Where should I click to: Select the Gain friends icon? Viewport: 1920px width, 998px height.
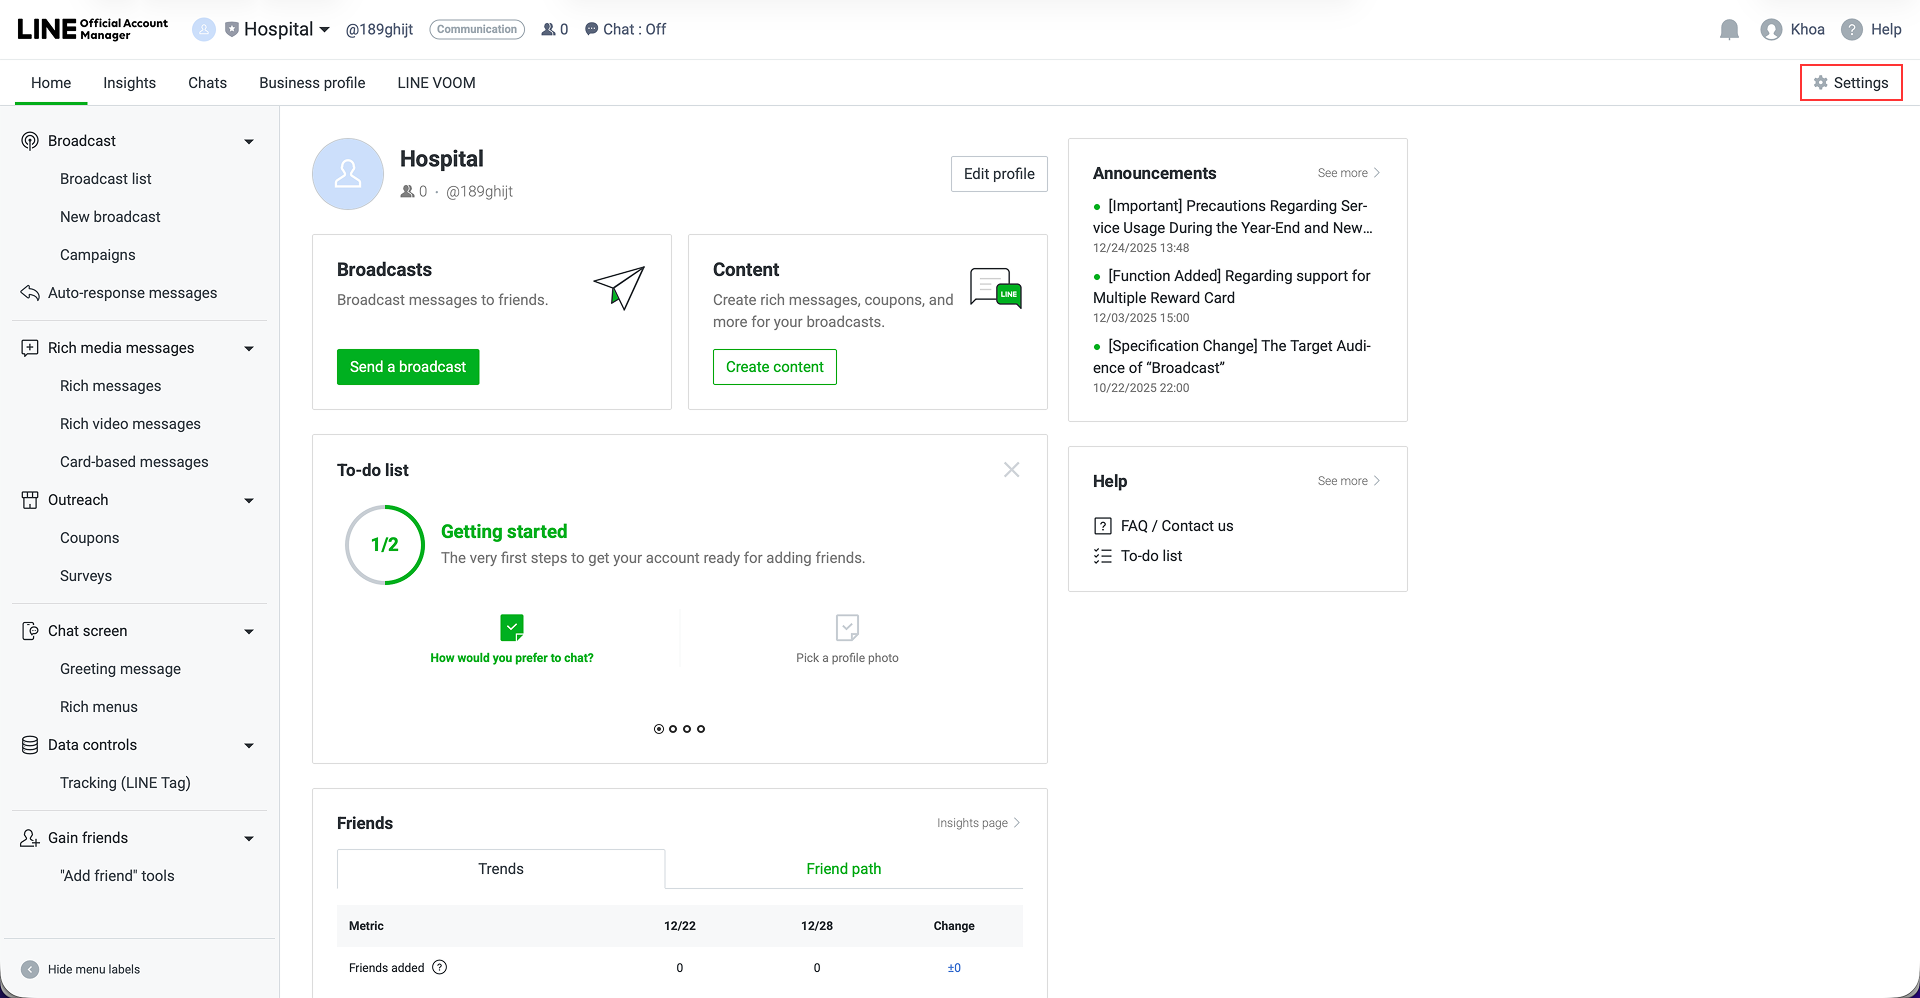(29, 837)
